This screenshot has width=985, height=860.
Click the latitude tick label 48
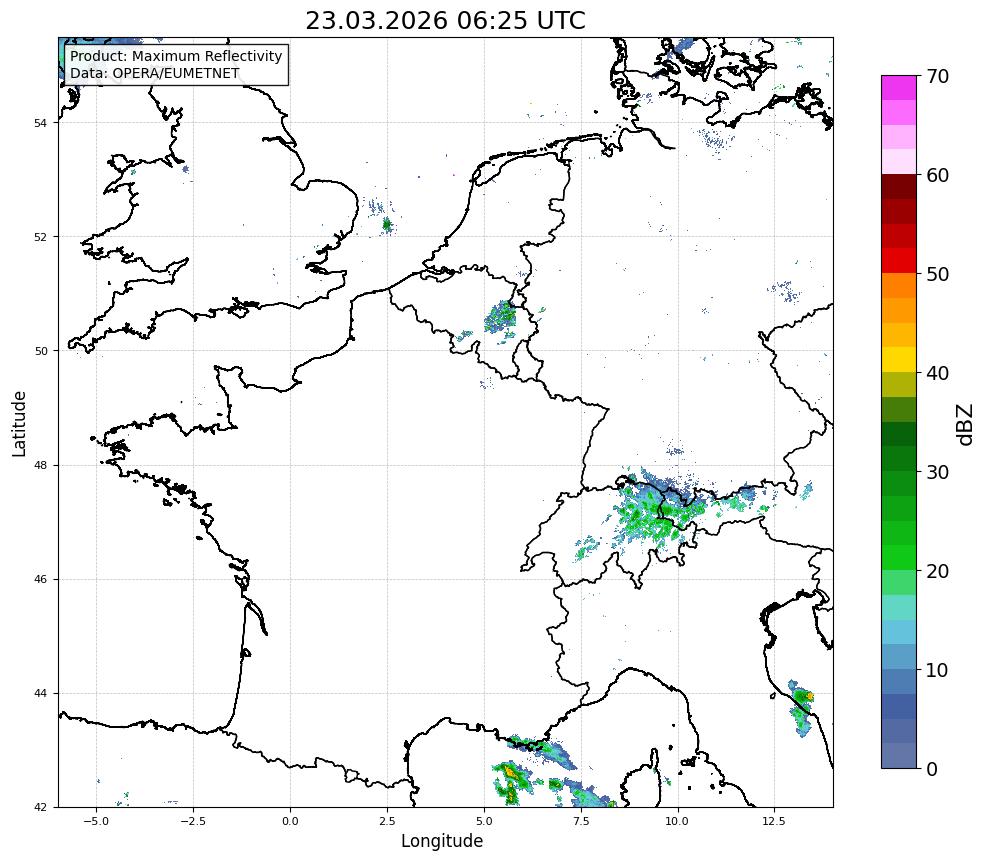pos(40,466)
